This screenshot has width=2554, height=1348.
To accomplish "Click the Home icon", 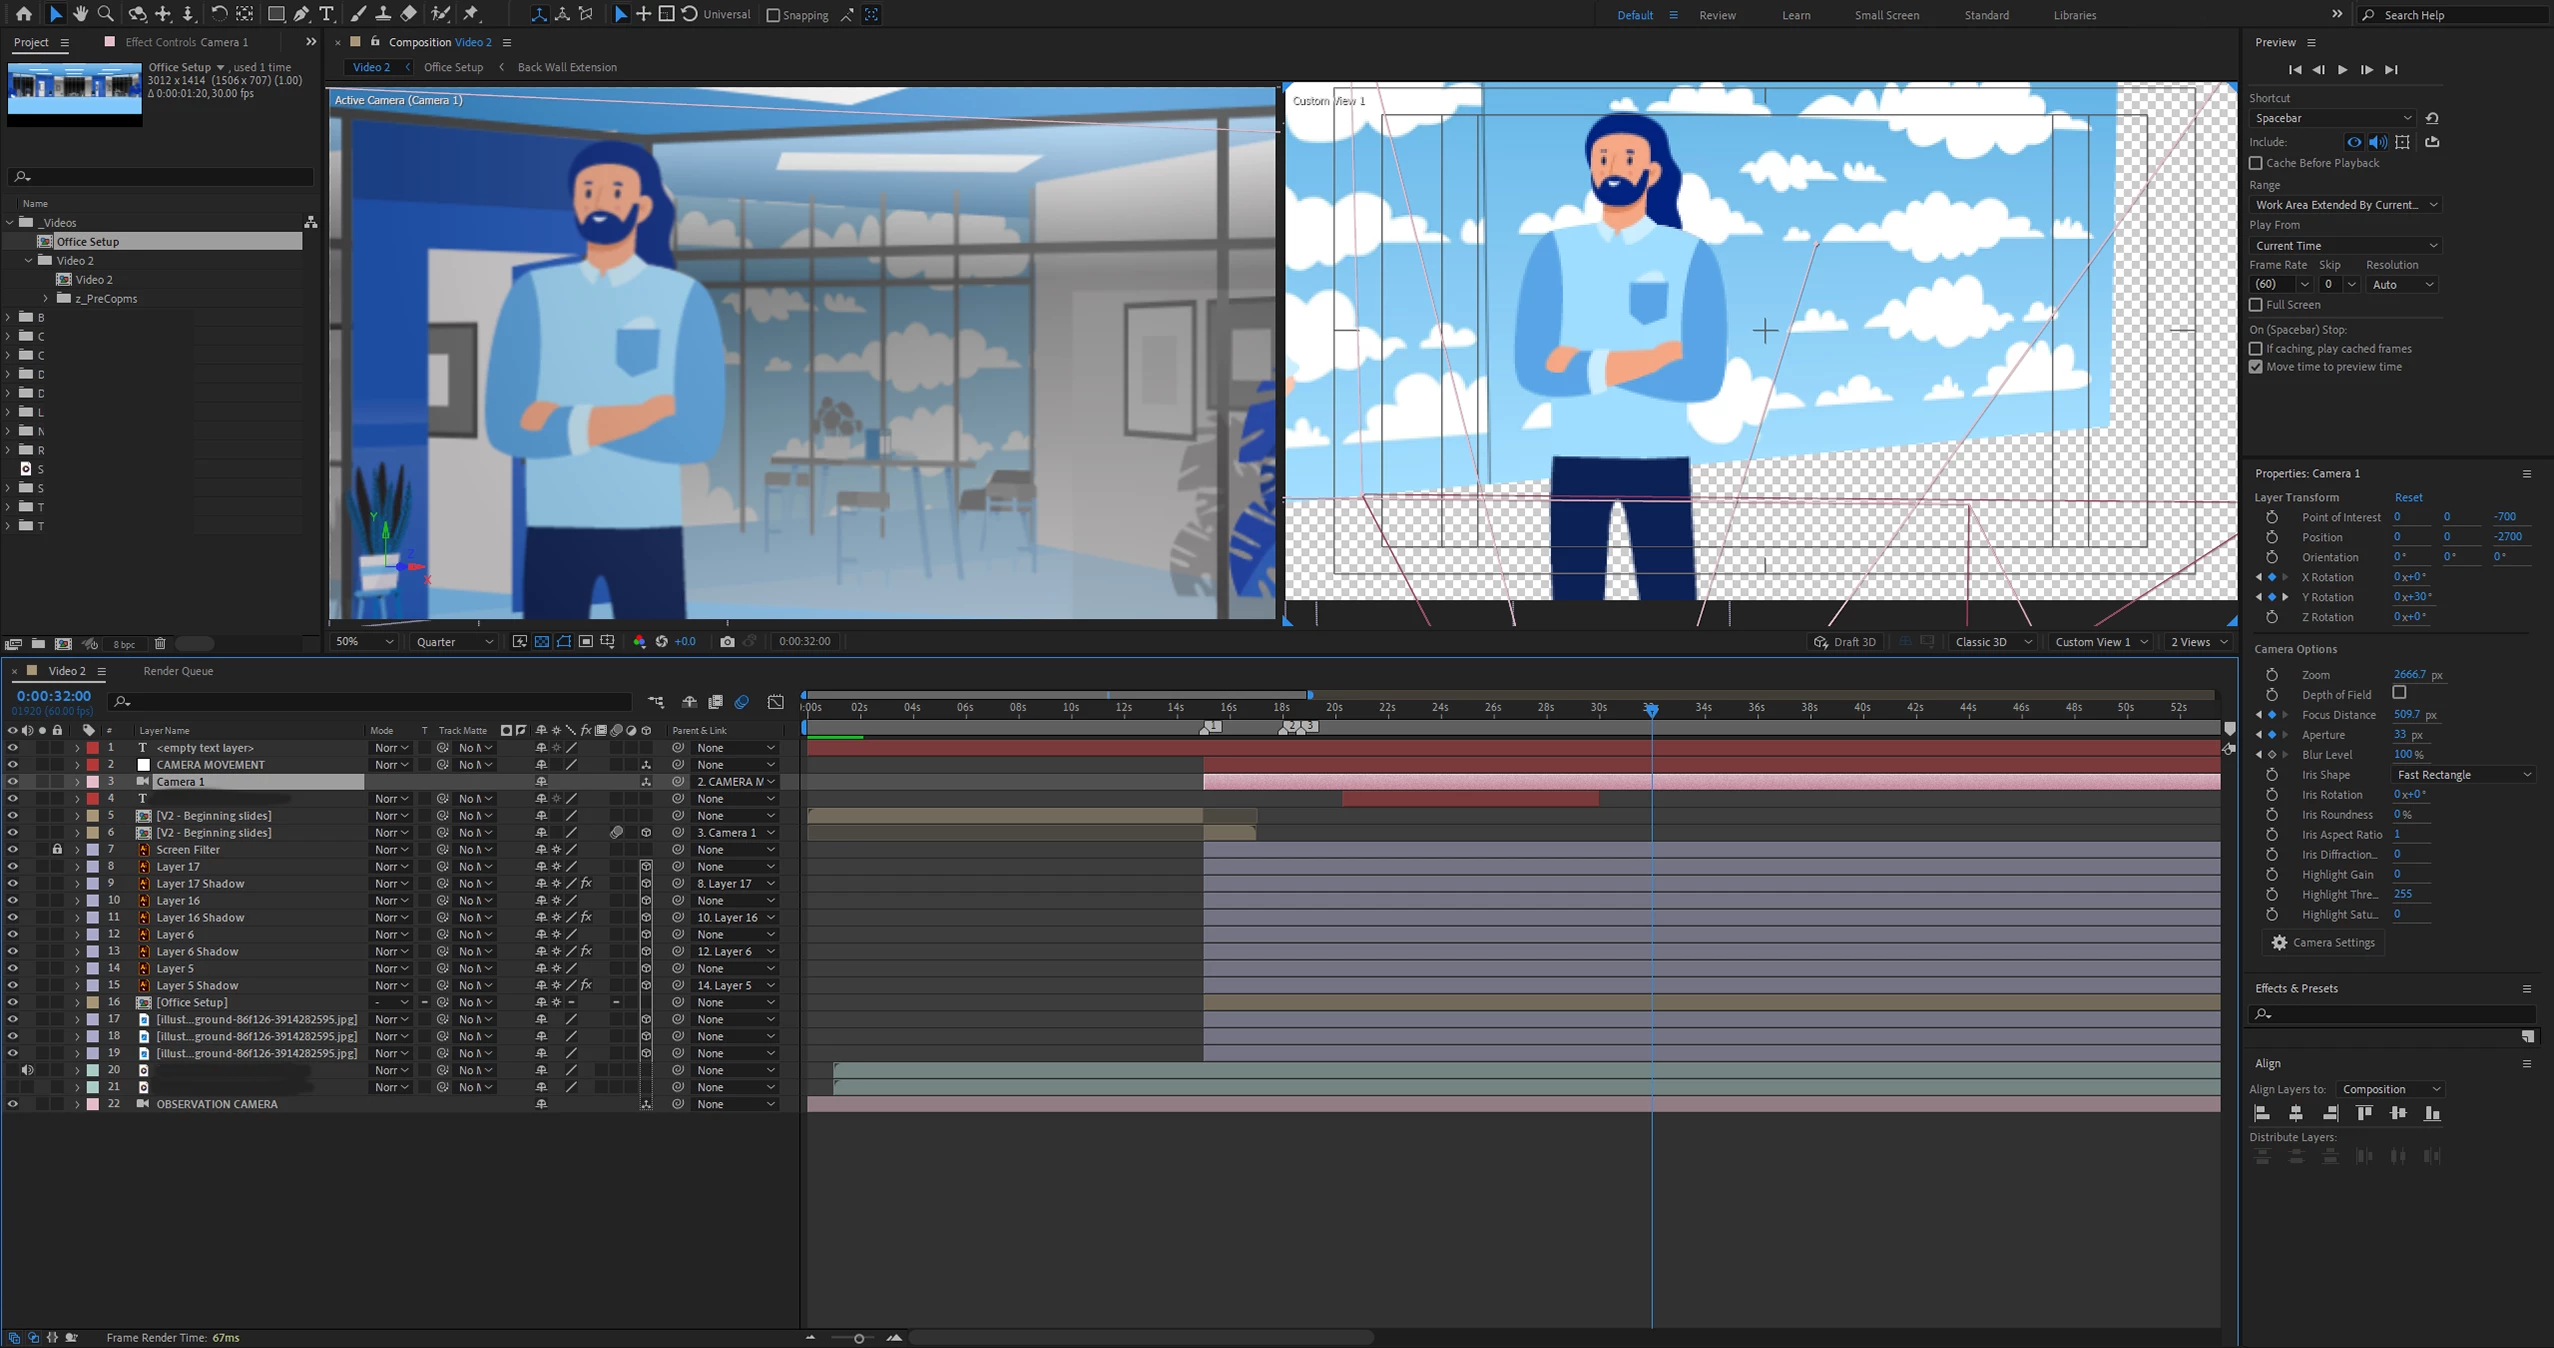I will pyautogui.click(x=24, y=14).
